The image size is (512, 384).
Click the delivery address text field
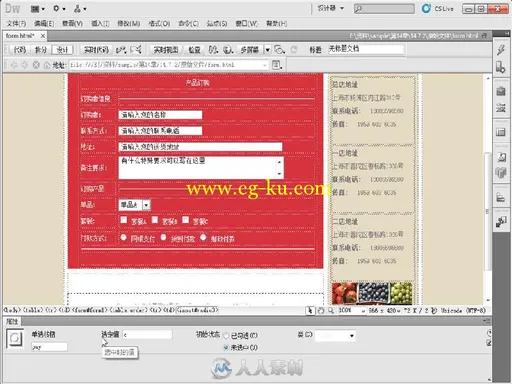(x=200, y=147)
